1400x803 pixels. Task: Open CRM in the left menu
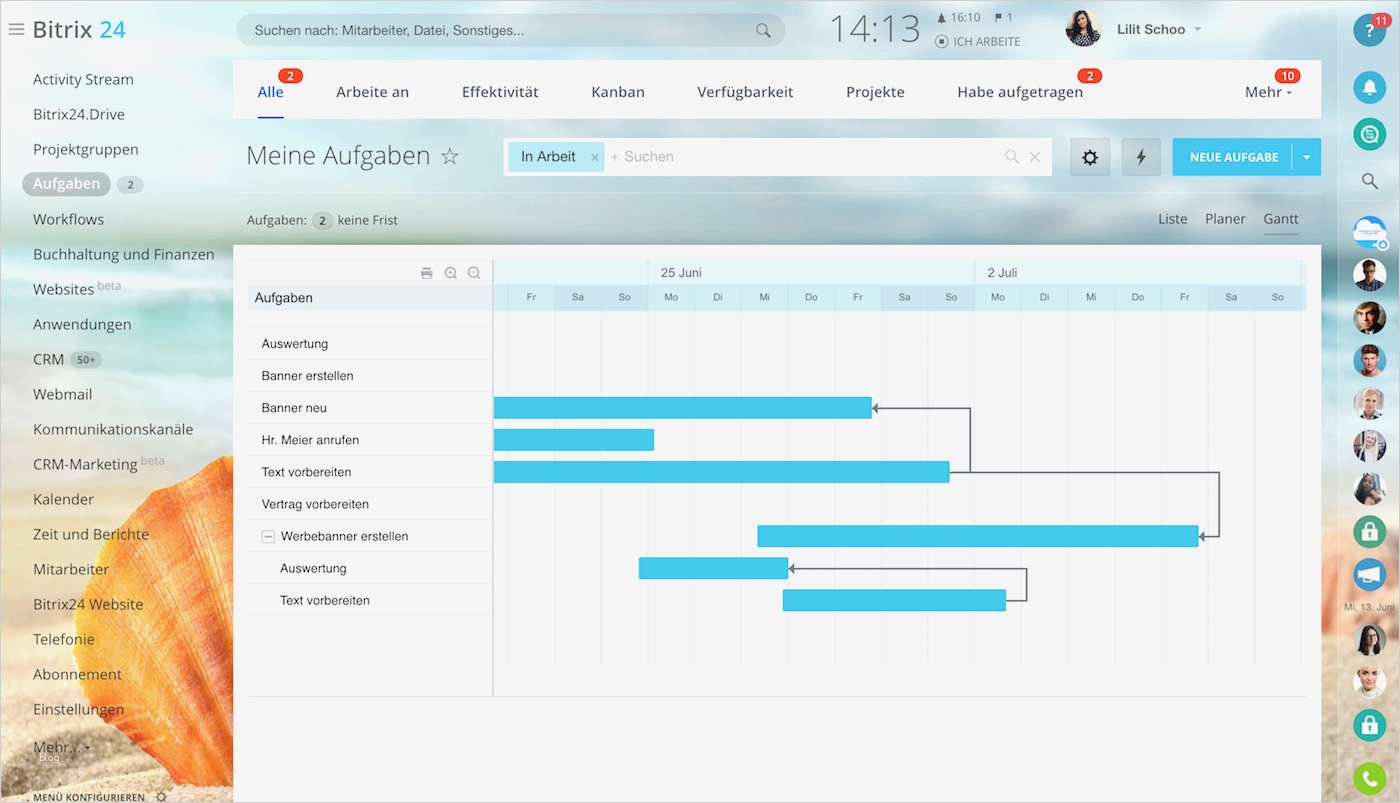48,359
